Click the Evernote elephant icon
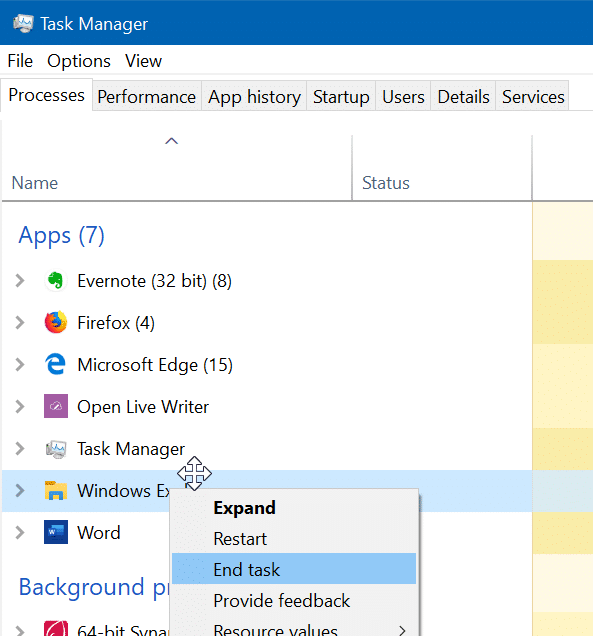 (x=56, y=281)
